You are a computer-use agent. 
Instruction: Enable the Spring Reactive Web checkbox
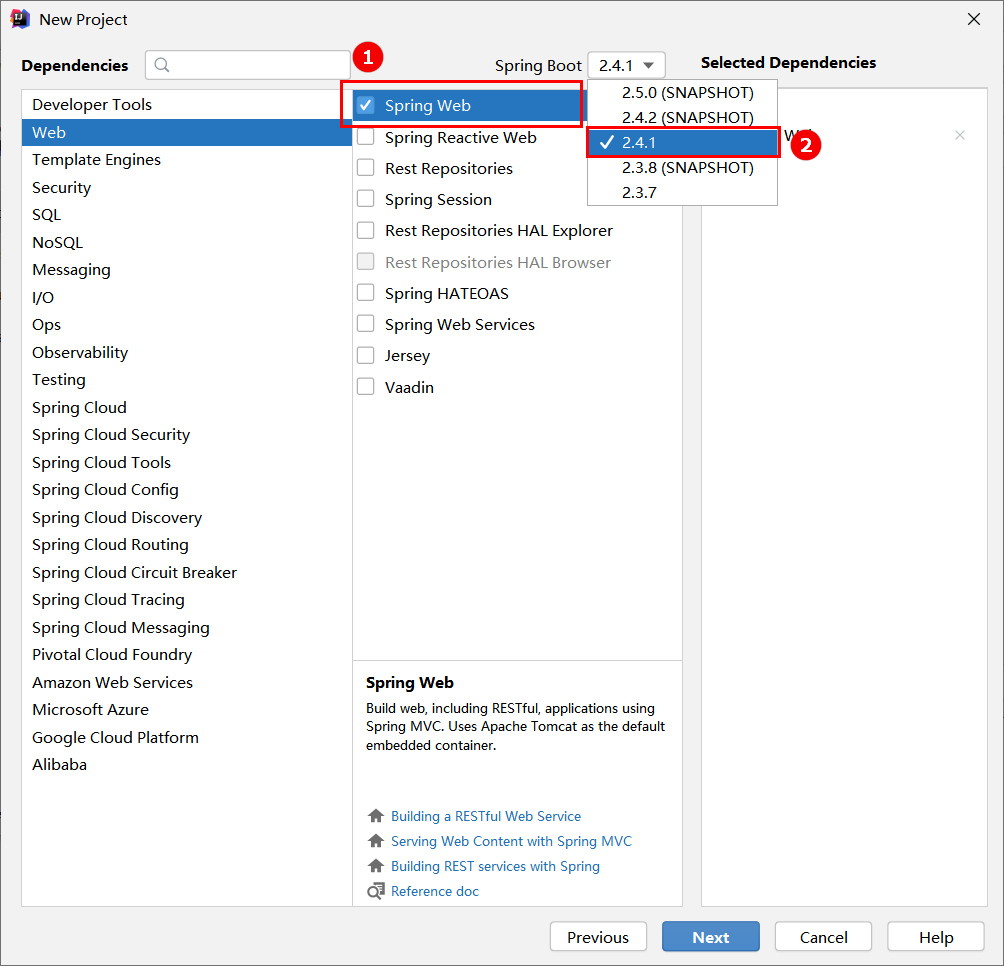coord(366,137)
